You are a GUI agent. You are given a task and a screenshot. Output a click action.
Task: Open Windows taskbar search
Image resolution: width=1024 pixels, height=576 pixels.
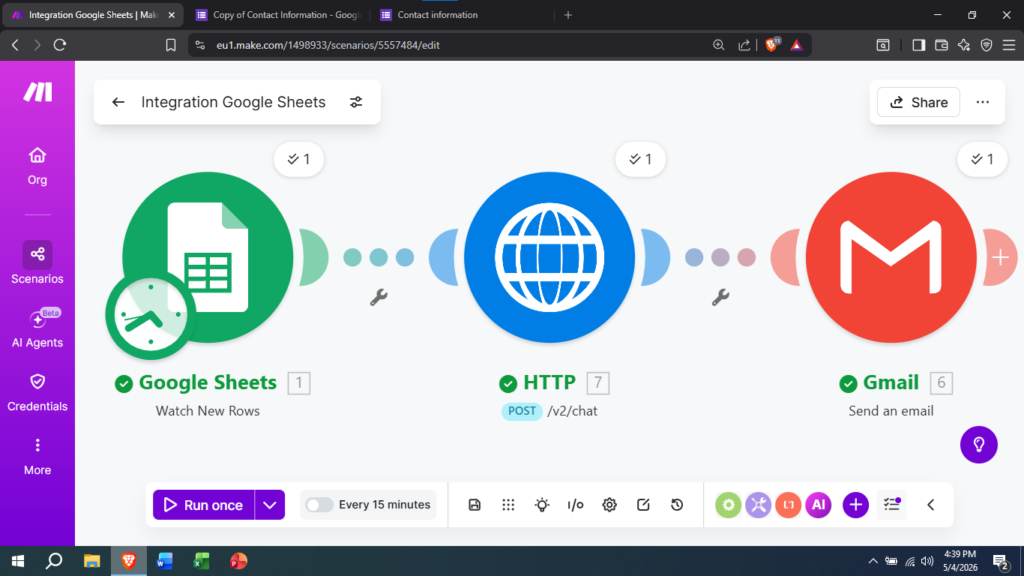click(54, 561)
